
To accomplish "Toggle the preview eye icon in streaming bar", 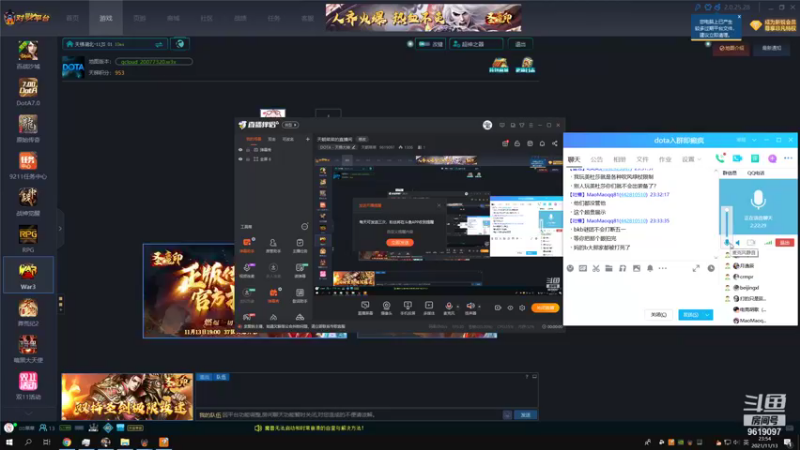I will 510,308.
